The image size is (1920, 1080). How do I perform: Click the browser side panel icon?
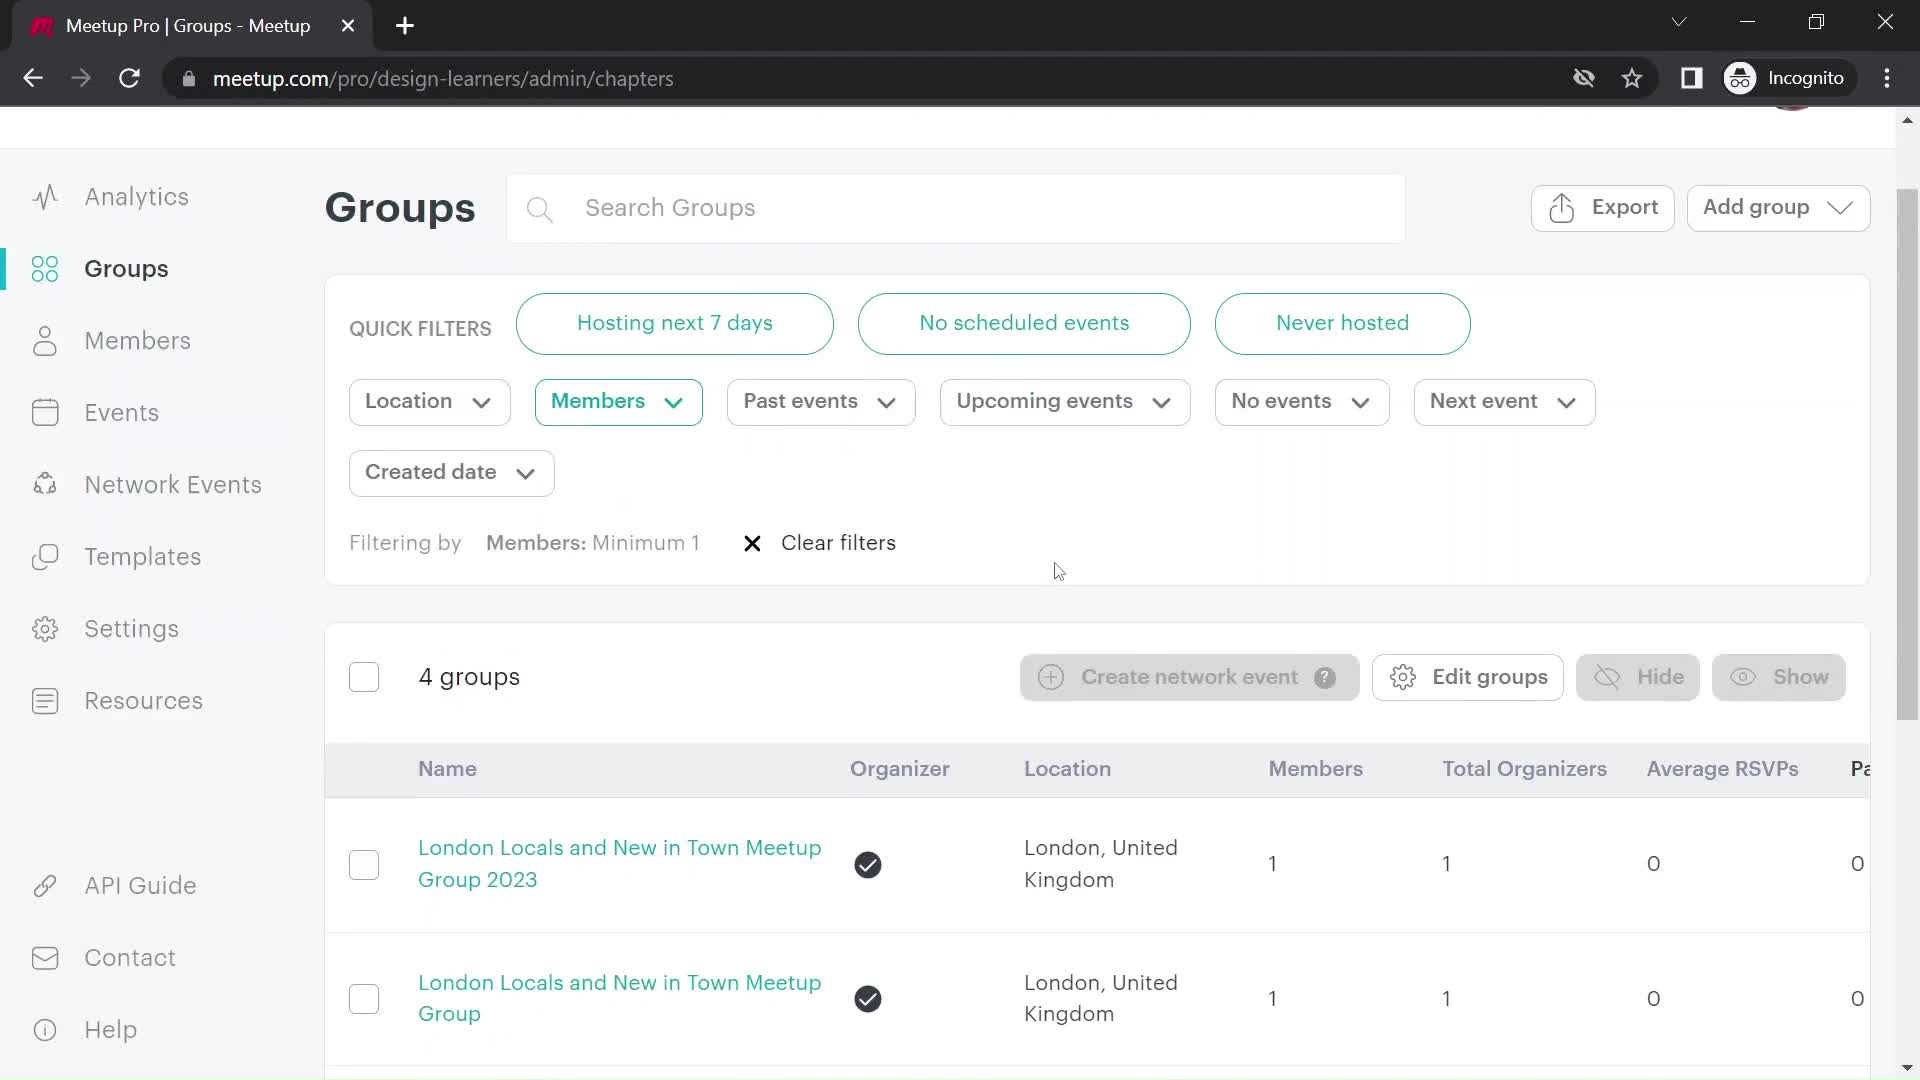[x=1691, y=78]
